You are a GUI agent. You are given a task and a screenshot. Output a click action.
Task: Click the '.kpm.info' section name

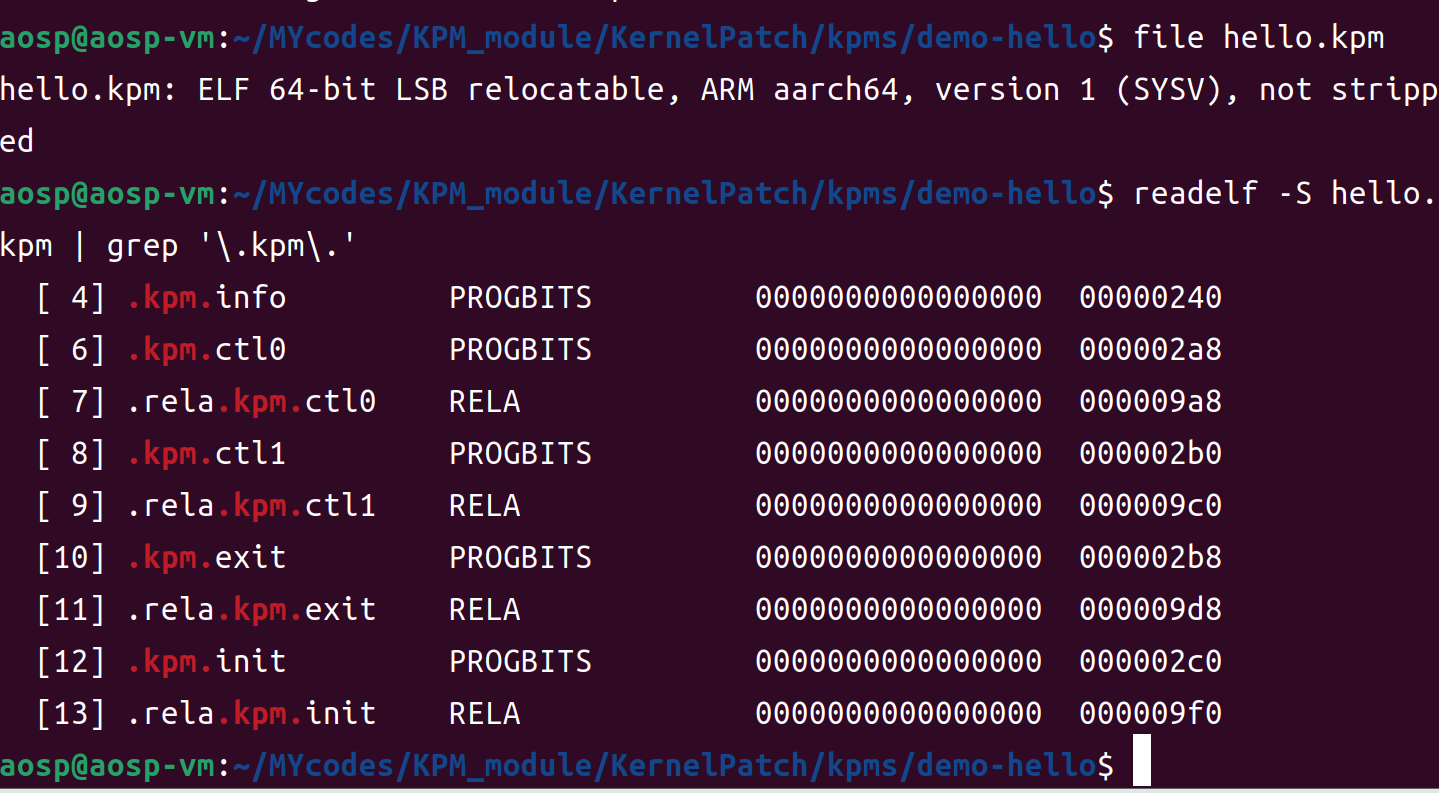coord(207,297)
